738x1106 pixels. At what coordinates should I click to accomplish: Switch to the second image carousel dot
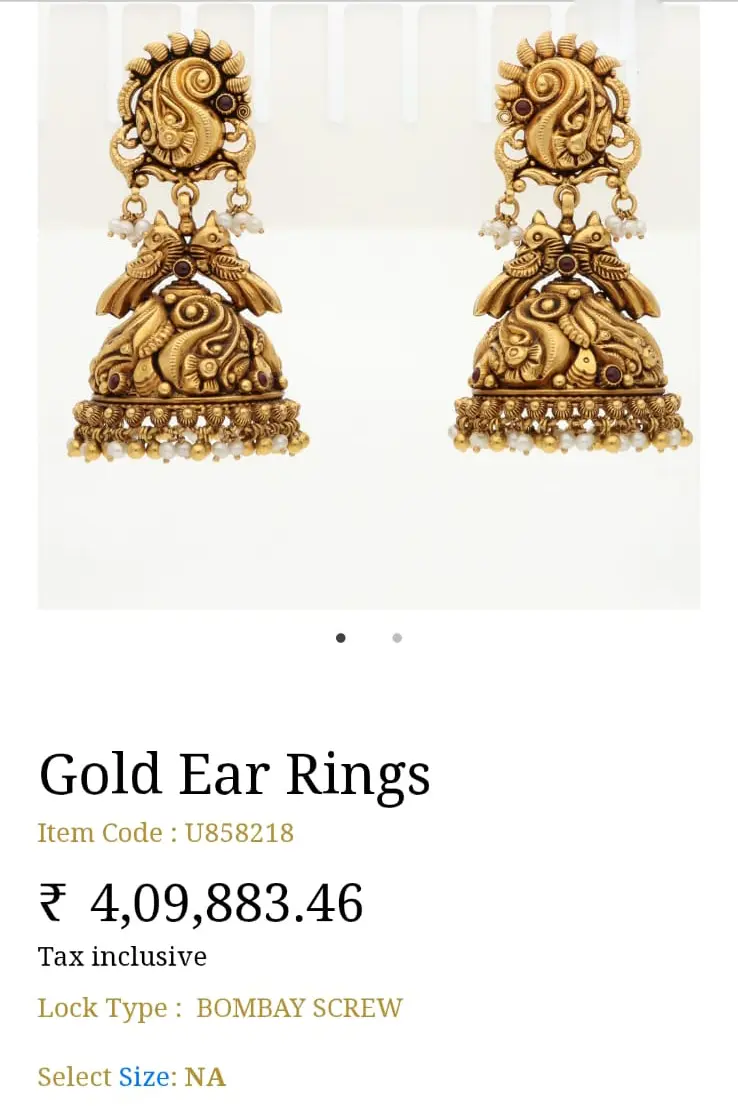[397, 638]
